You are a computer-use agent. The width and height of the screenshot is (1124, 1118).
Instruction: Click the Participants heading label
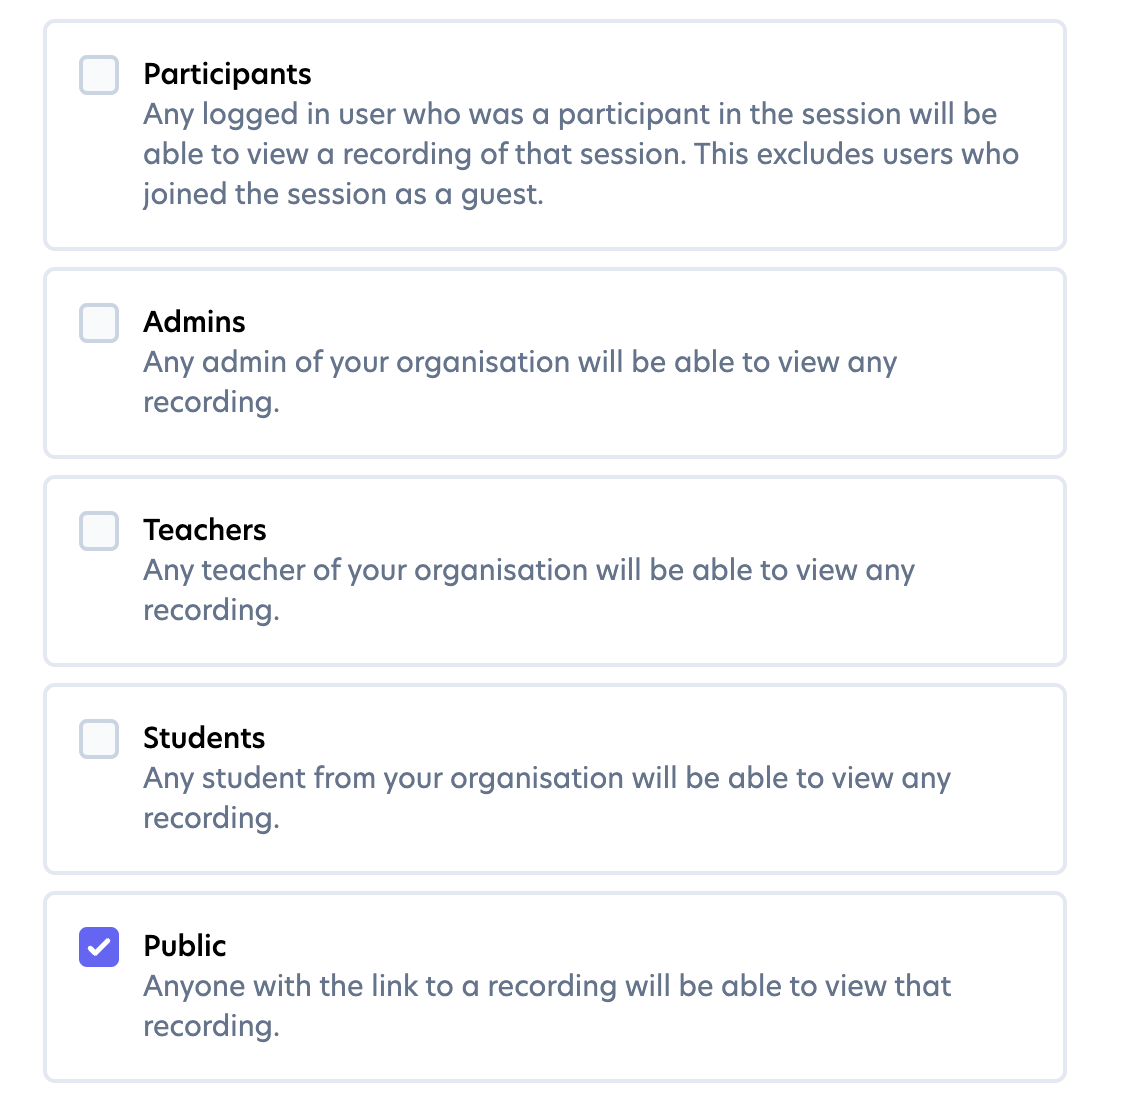click(x=227, y=74)
